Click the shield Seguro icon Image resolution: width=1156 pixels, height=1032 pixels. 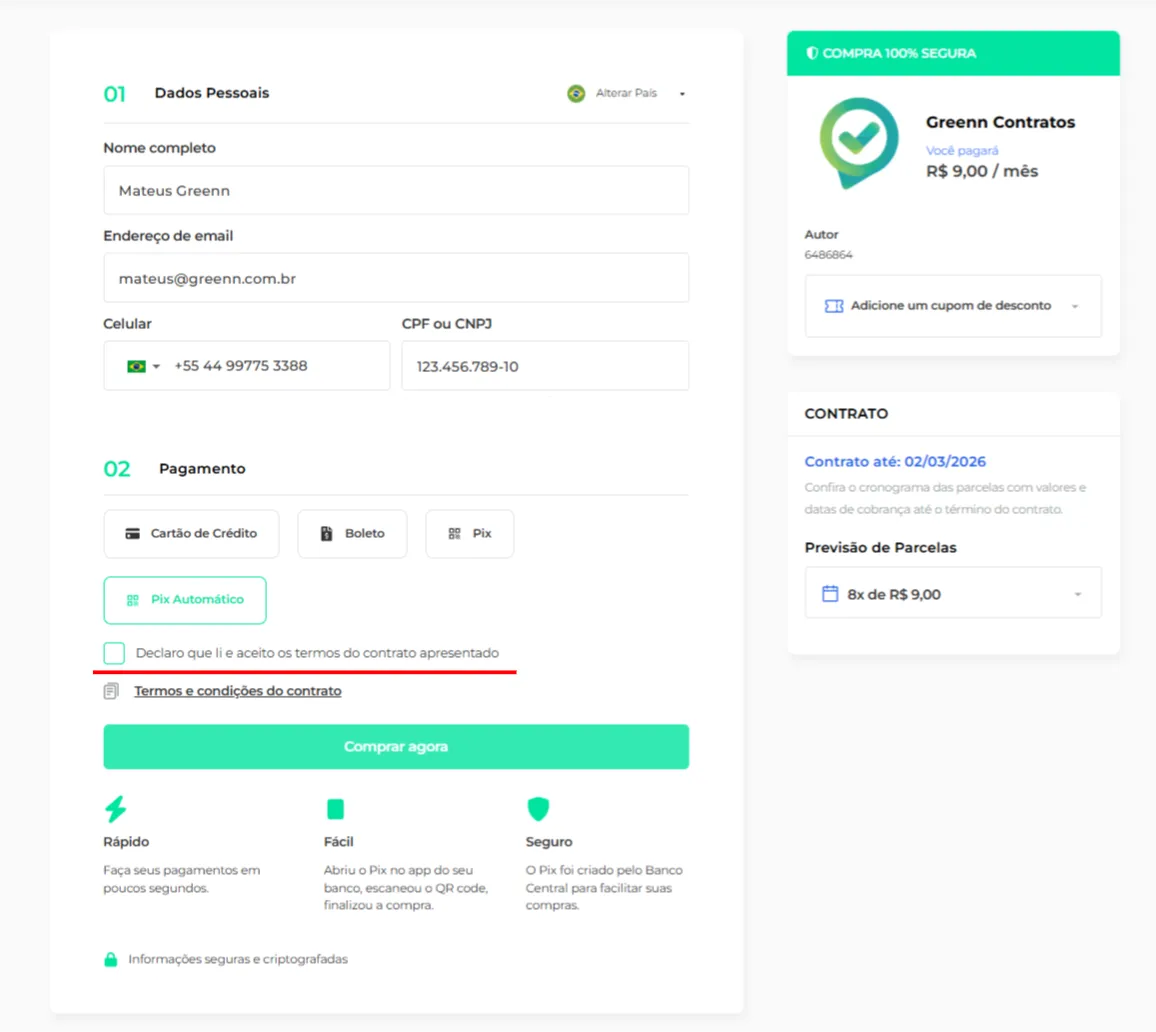(538, 809)
